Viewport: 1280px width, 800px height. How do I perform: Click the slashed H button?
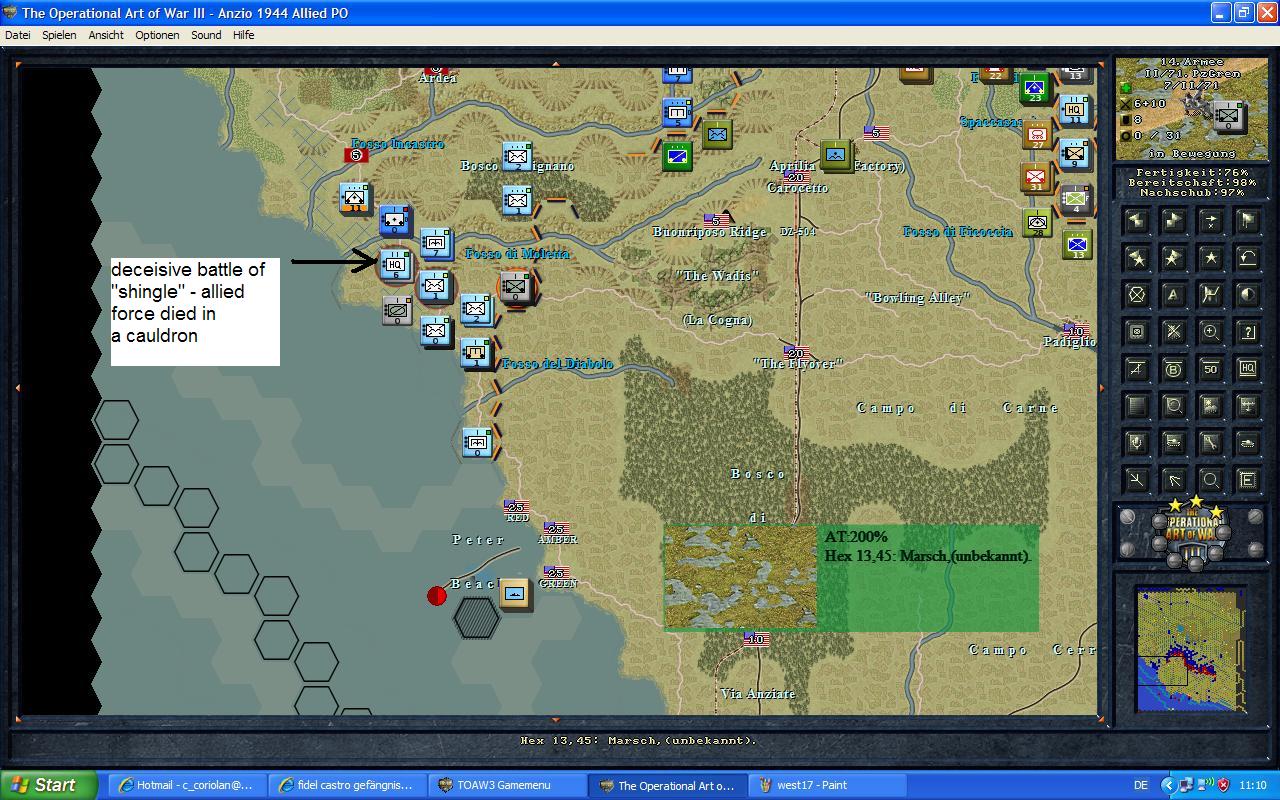click(x=1211, y=295)
